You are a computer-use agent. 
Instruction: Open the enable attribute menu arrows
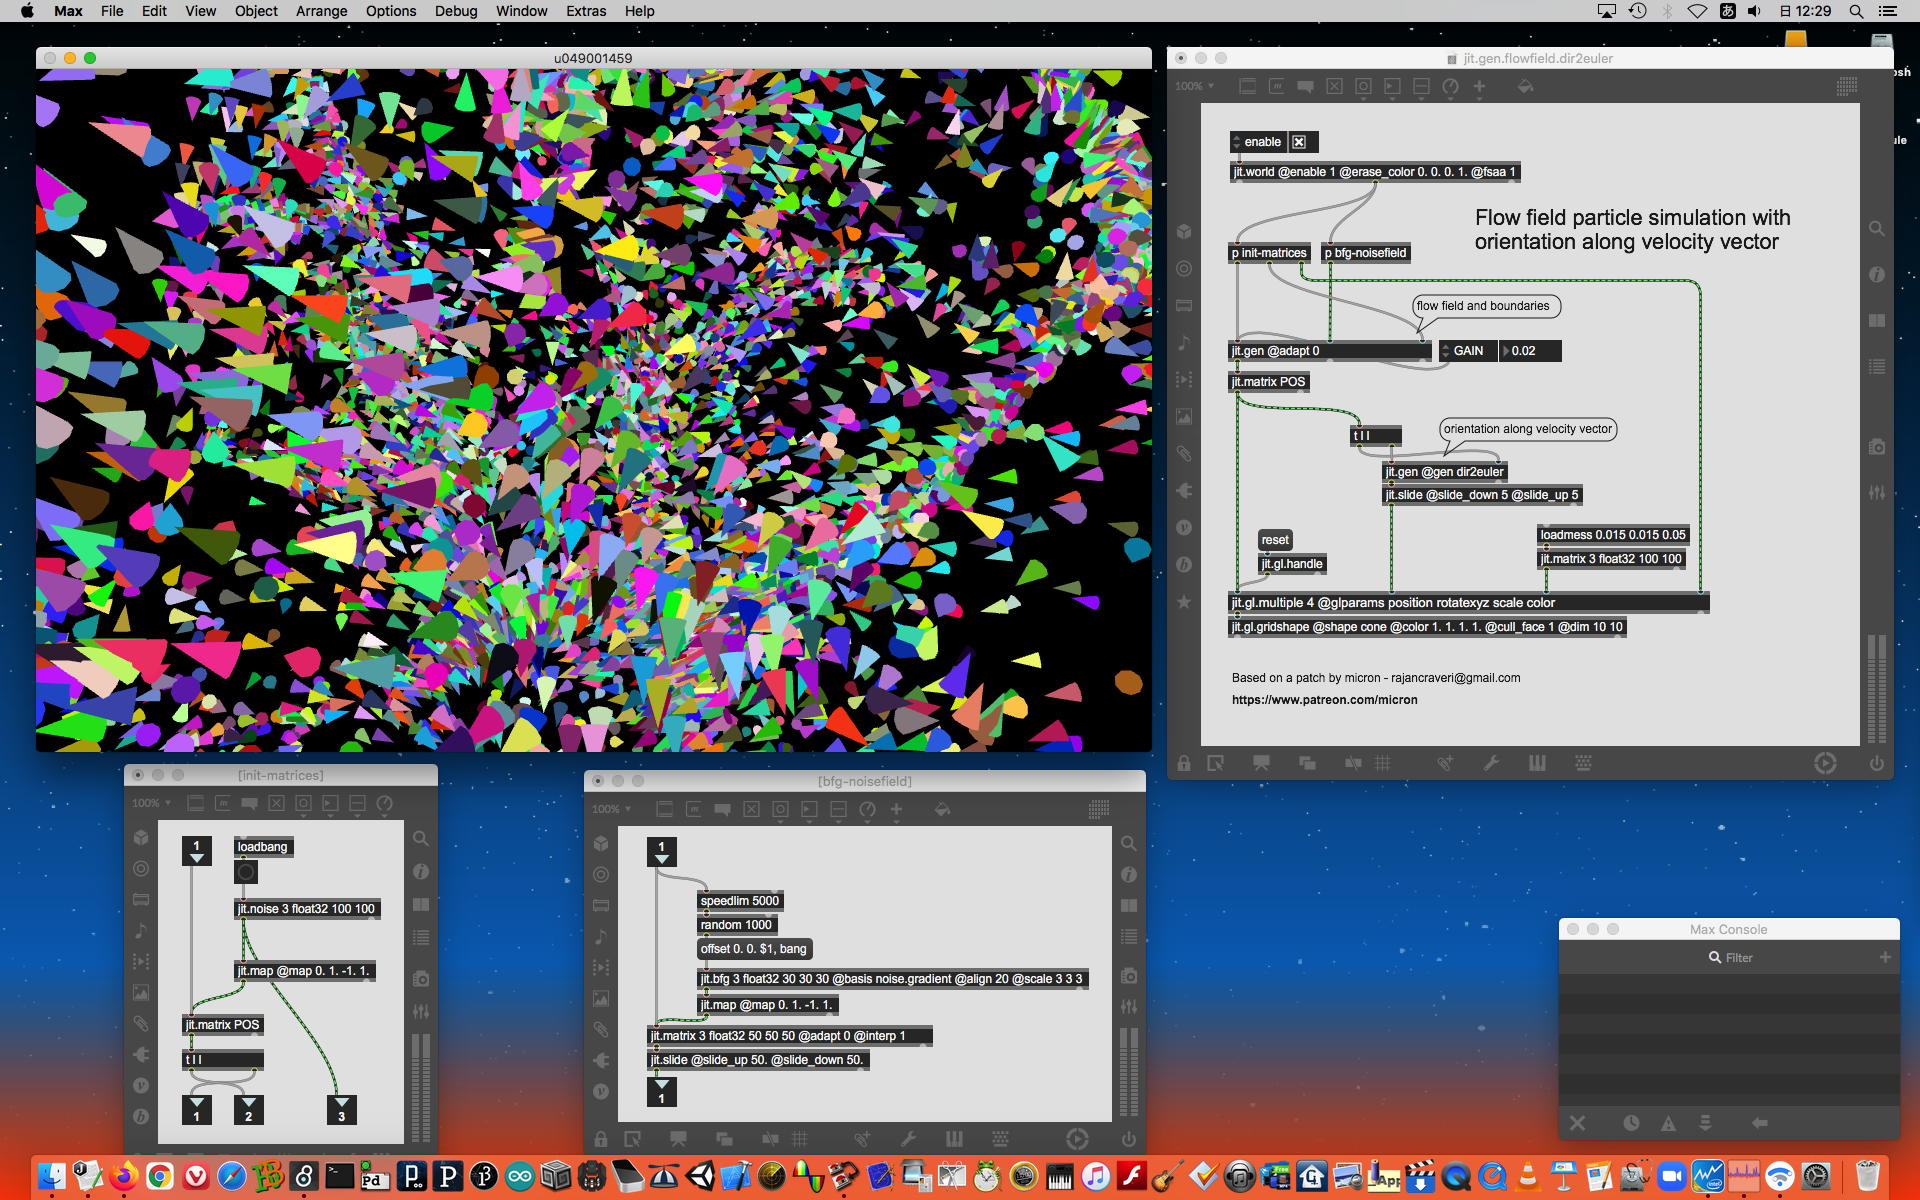tap(1237, 142)
